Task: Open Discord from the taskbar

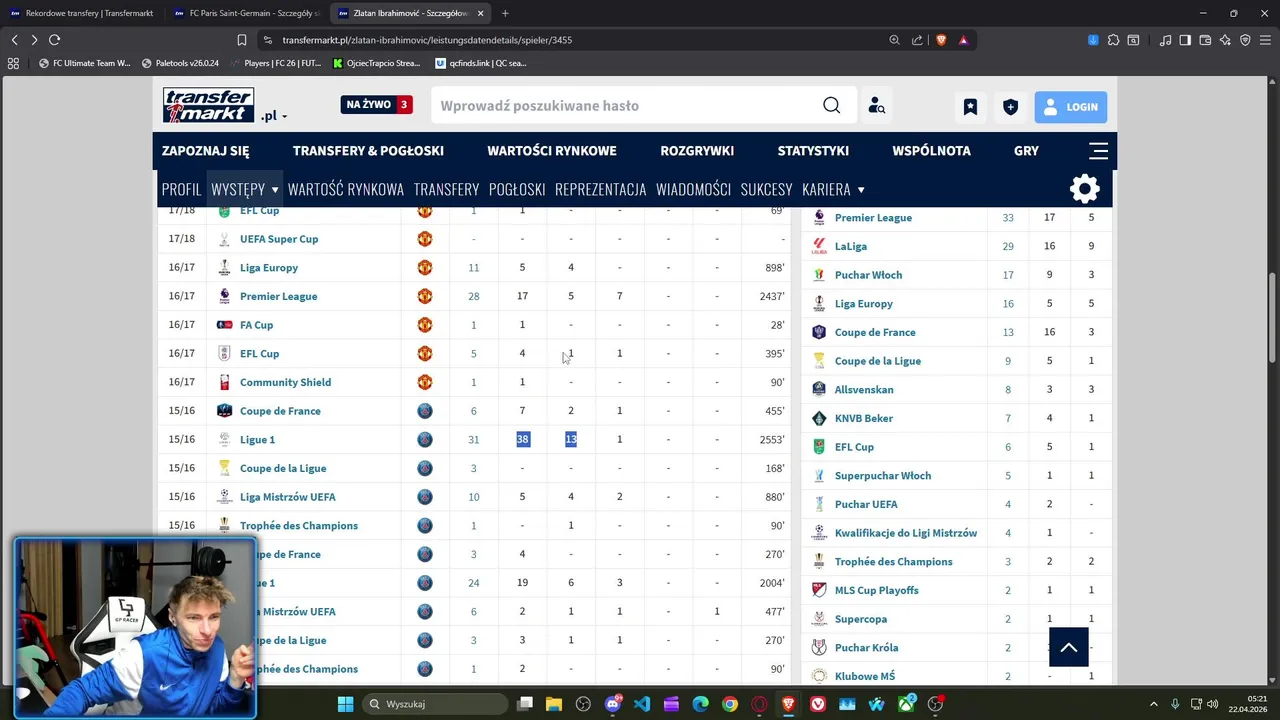Action: (612, 704)
